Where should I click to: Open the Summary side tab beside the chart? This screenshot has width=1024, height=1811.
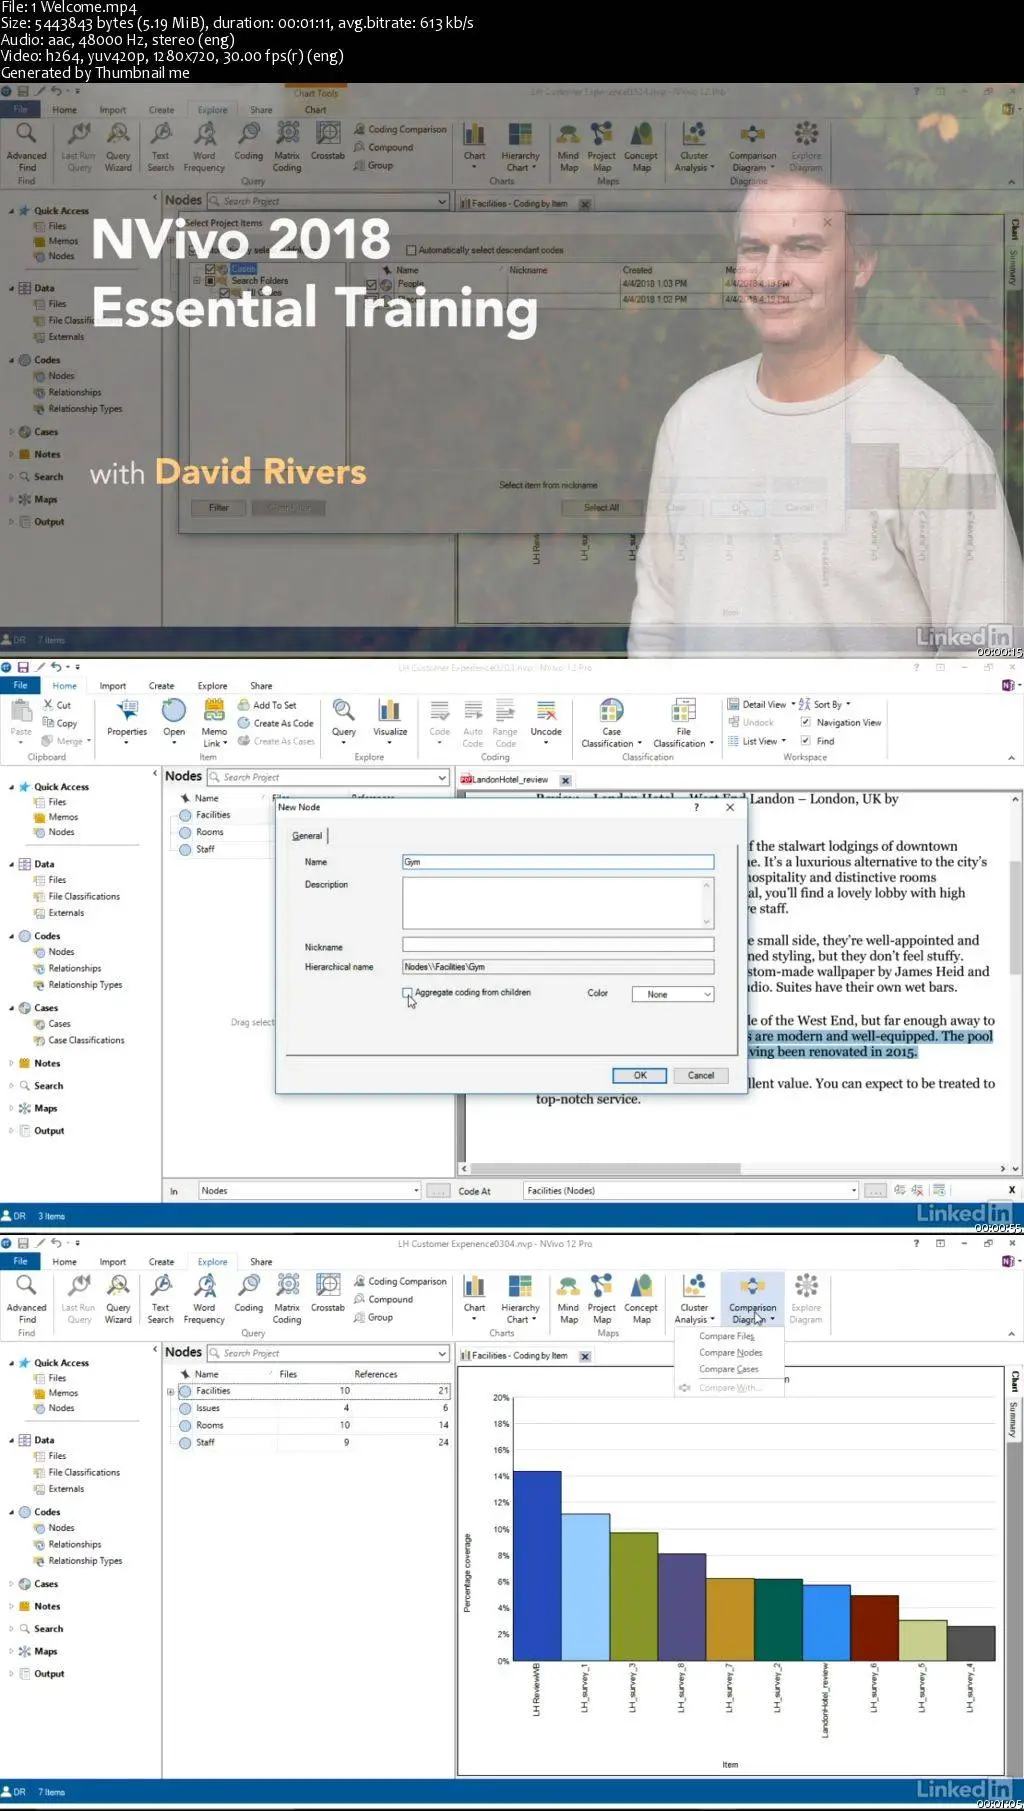pos(1013,1419)
